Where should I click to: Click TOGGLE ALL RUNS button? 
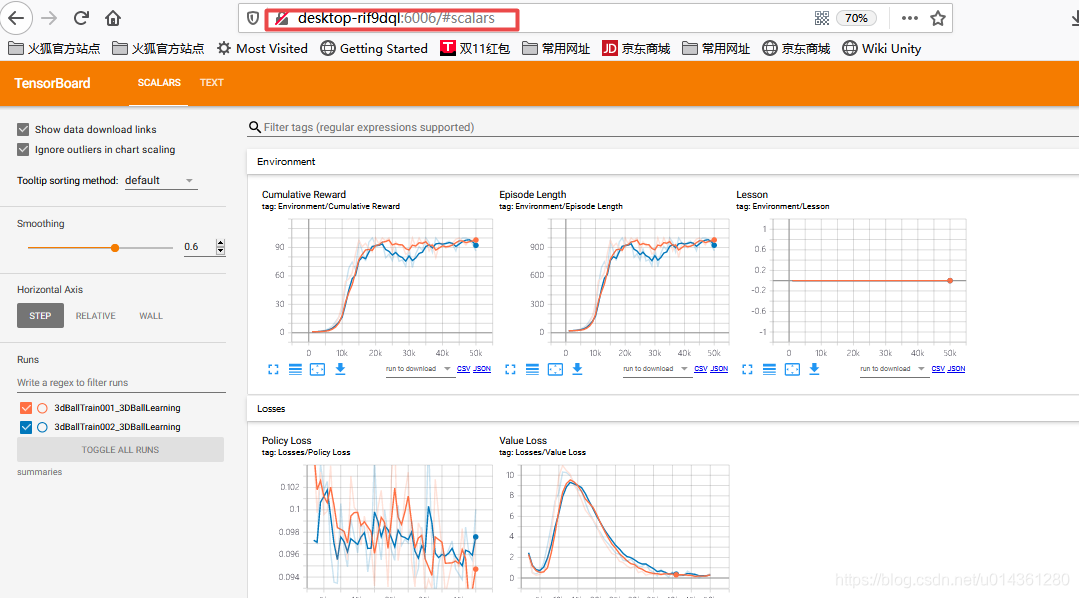[120, 449]
